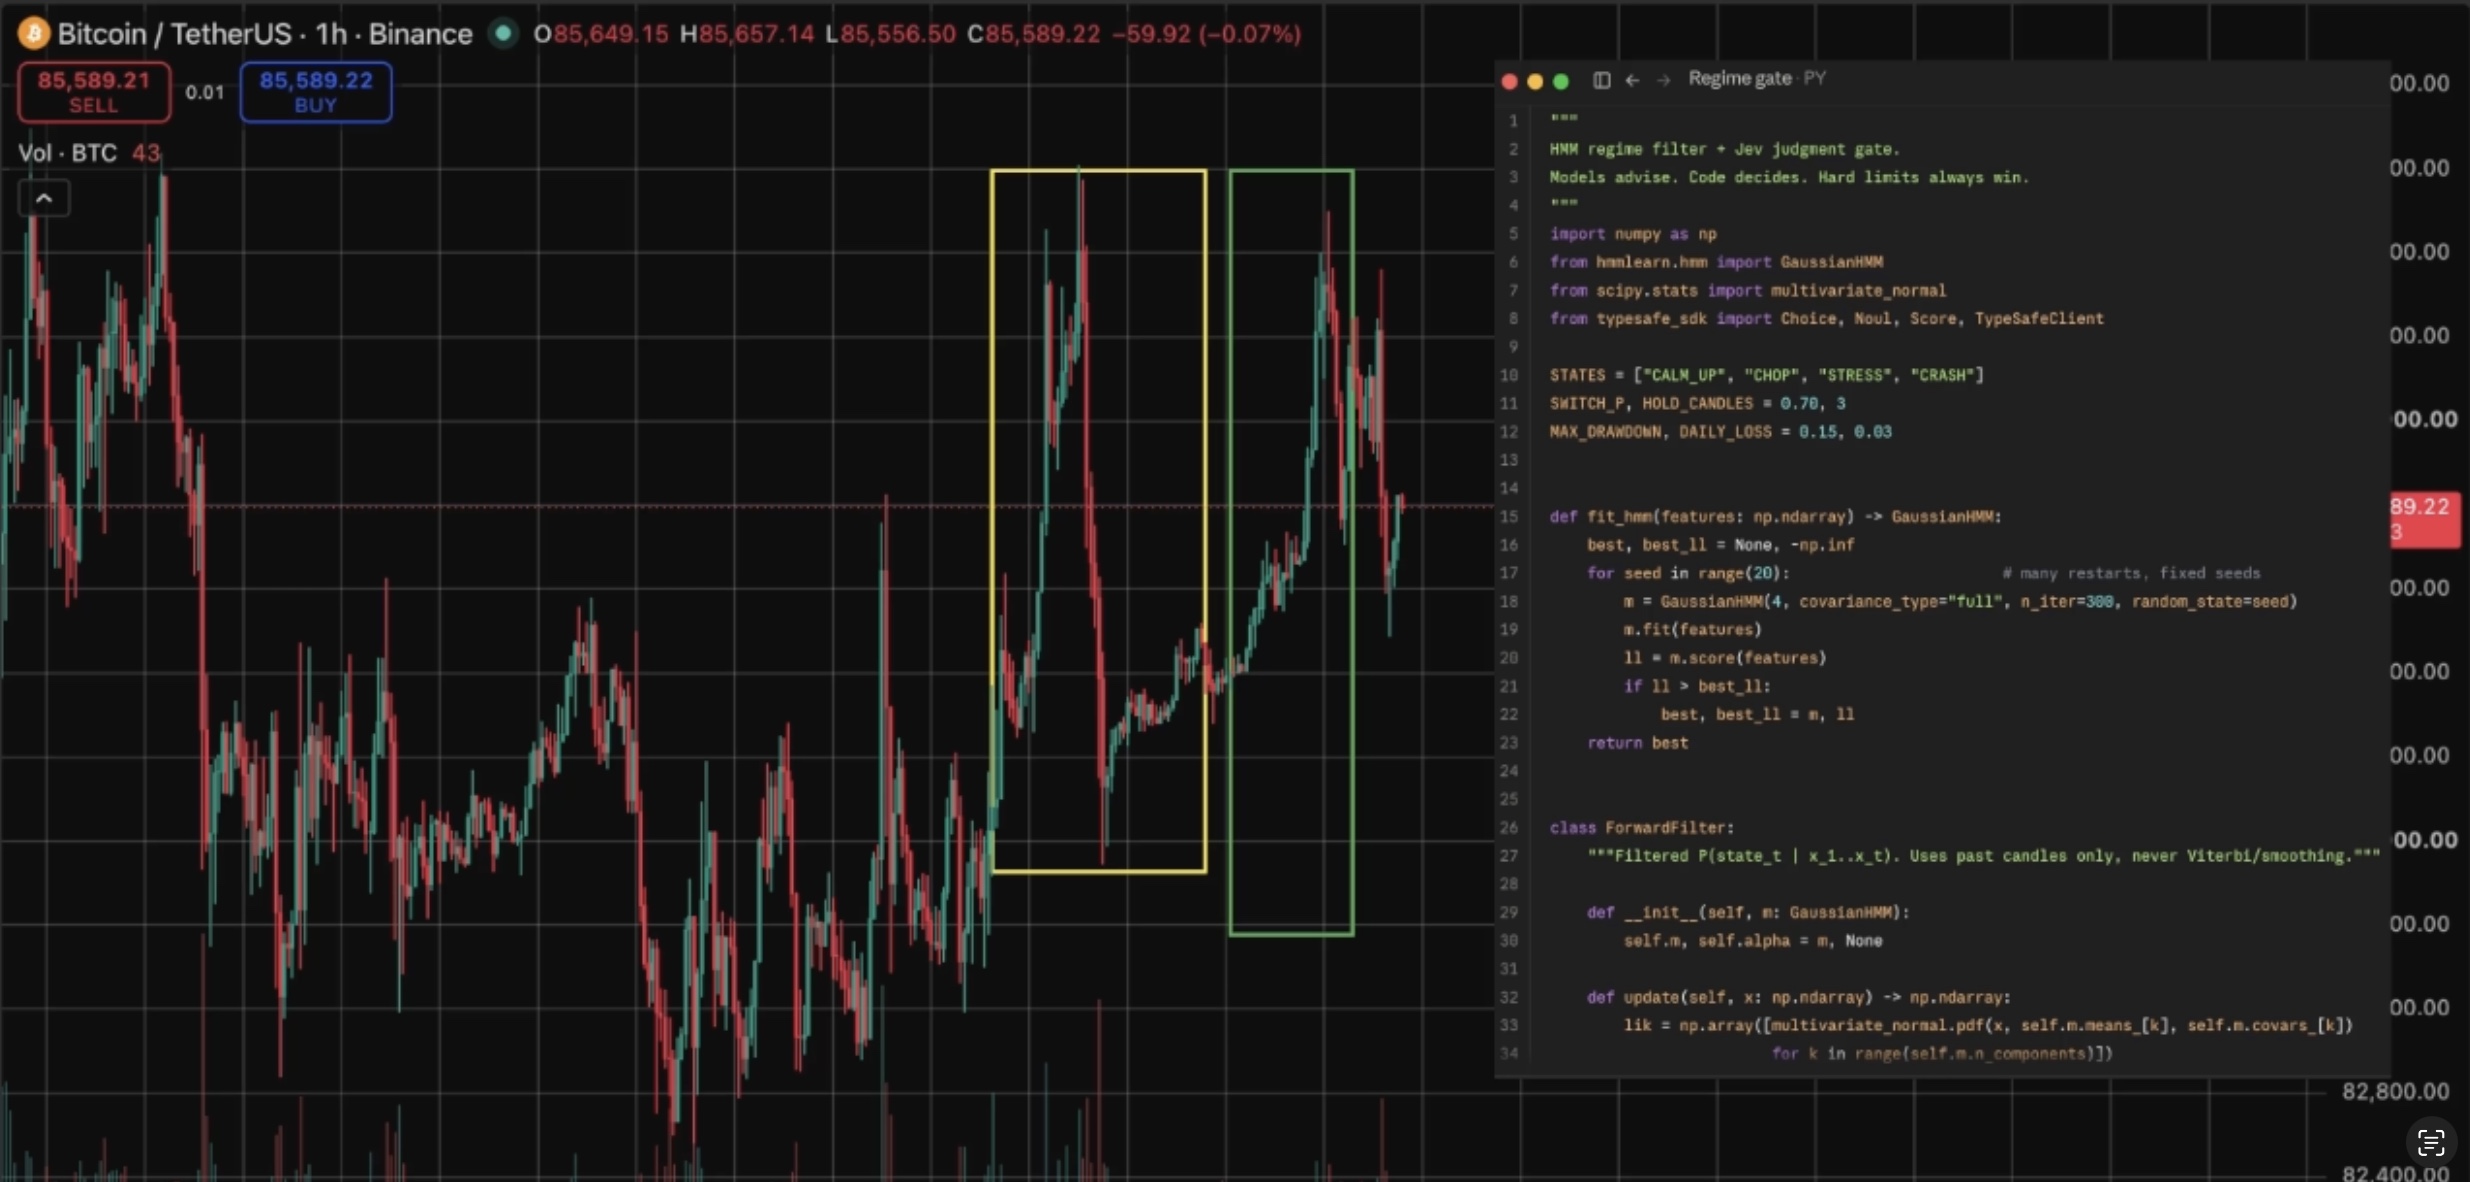Screen dimensions: 2470x1182
Task: Click the 82,800.00 price axis label
Action: (x=2395, y=1091)
